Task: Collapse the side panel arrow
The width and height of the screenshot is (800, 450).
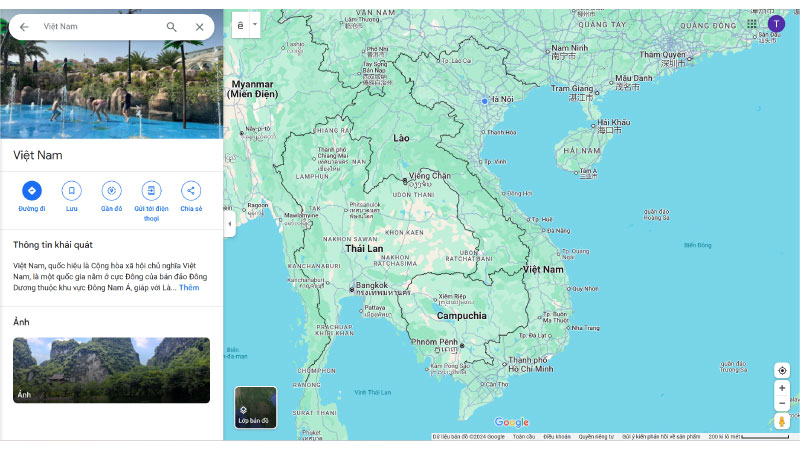Action: tap(230, 223)
